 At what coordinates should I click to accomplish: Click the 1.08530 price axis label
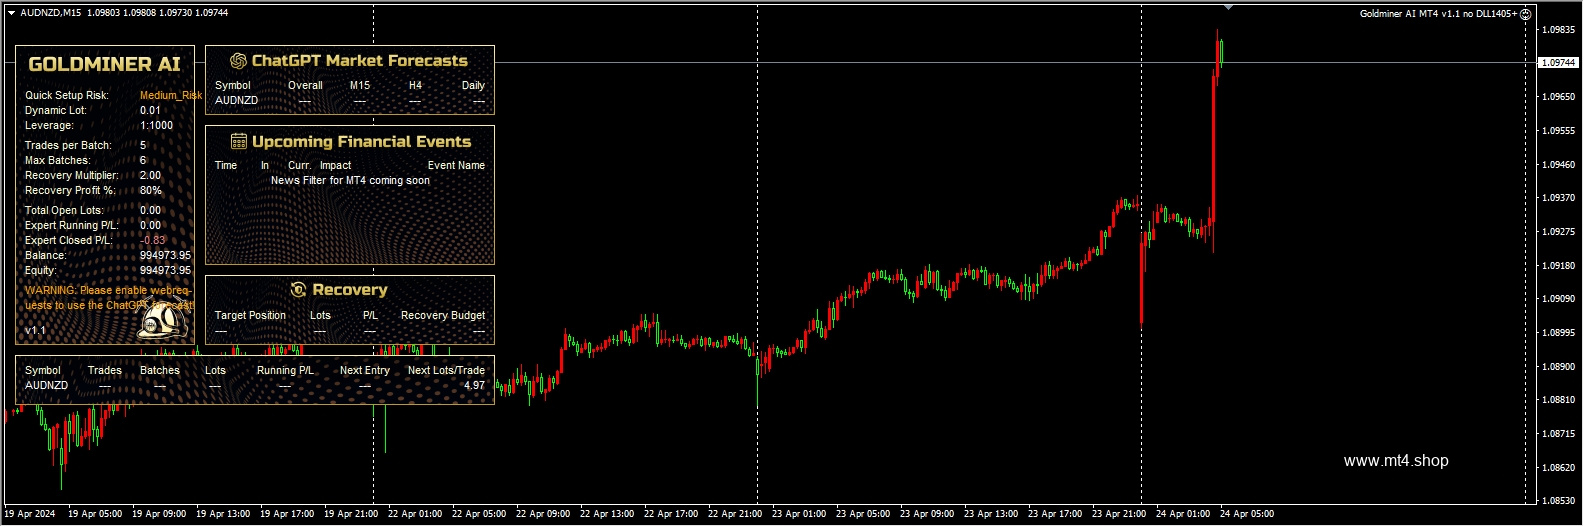pyautogui.click(x=1558, y=501)
